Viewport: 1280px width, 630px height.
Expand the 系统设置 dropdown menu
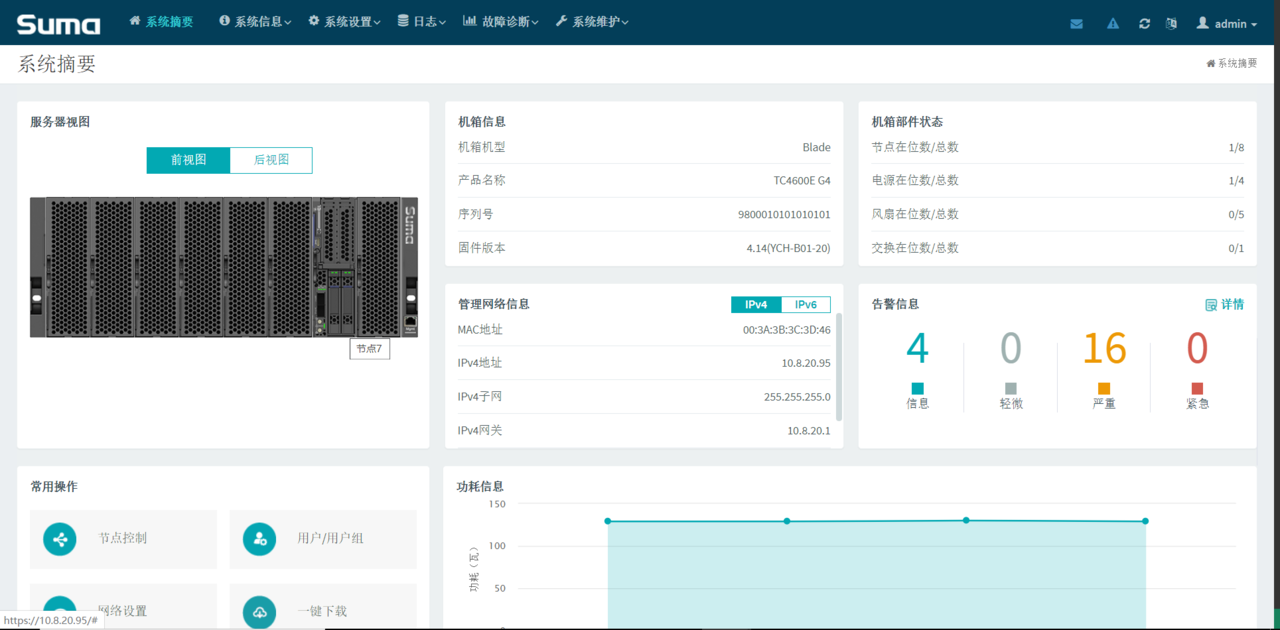pos(344,22)
